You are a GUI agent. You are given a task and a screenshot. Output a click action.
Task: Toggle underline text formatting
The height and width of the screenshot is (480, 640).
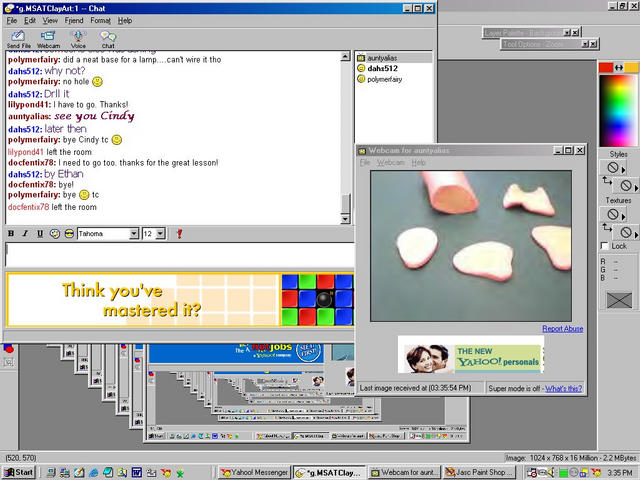40,233
